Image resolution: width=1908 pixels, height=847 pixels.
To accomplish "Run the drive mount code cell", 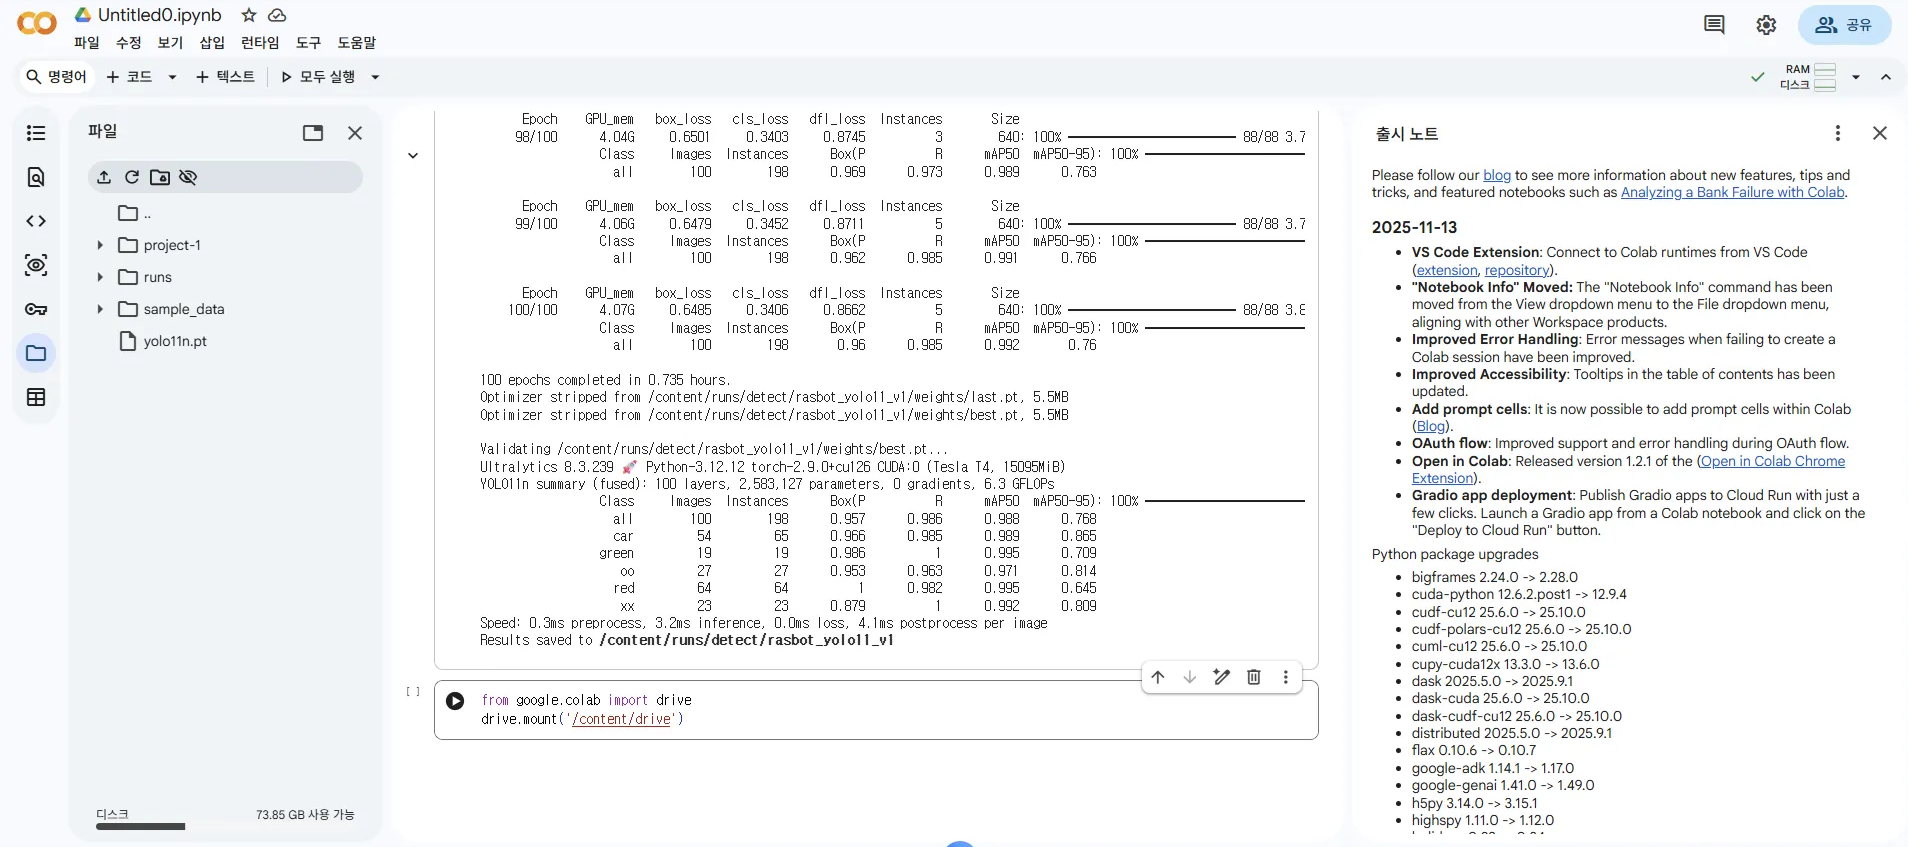I will point(455,701).
